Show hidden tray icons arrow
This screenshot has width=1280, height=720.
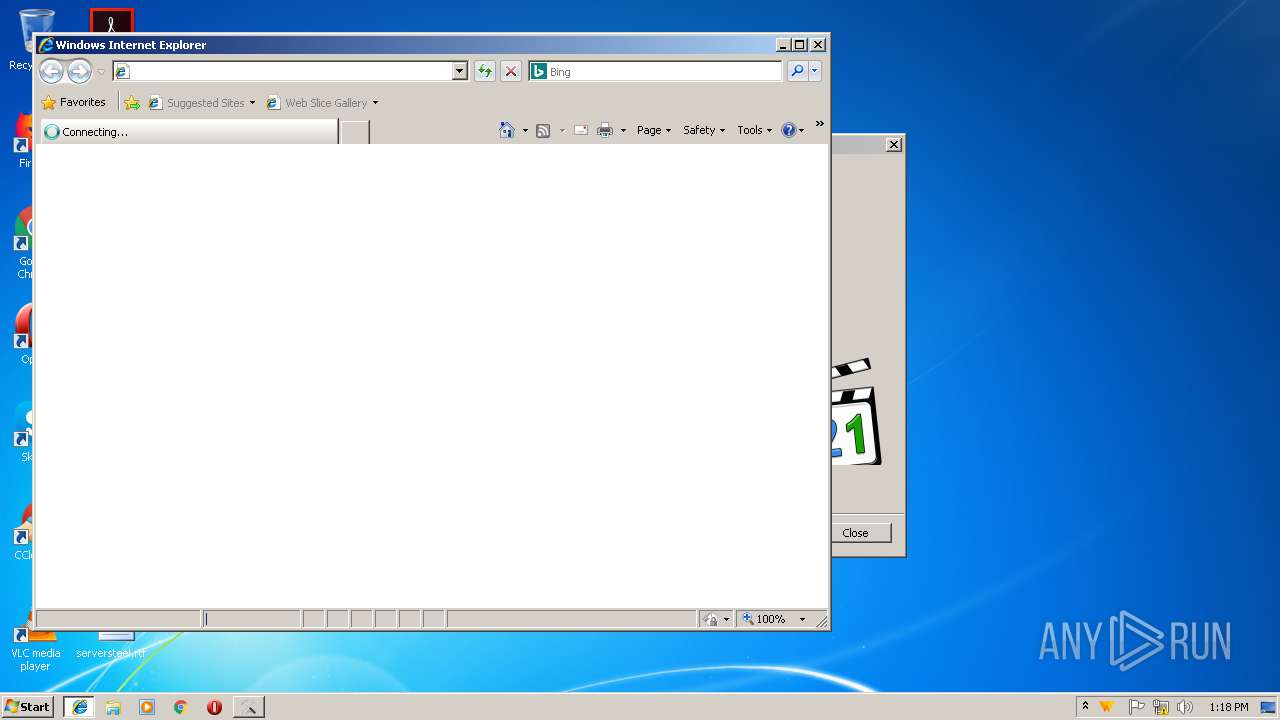tap(1085, 707)
